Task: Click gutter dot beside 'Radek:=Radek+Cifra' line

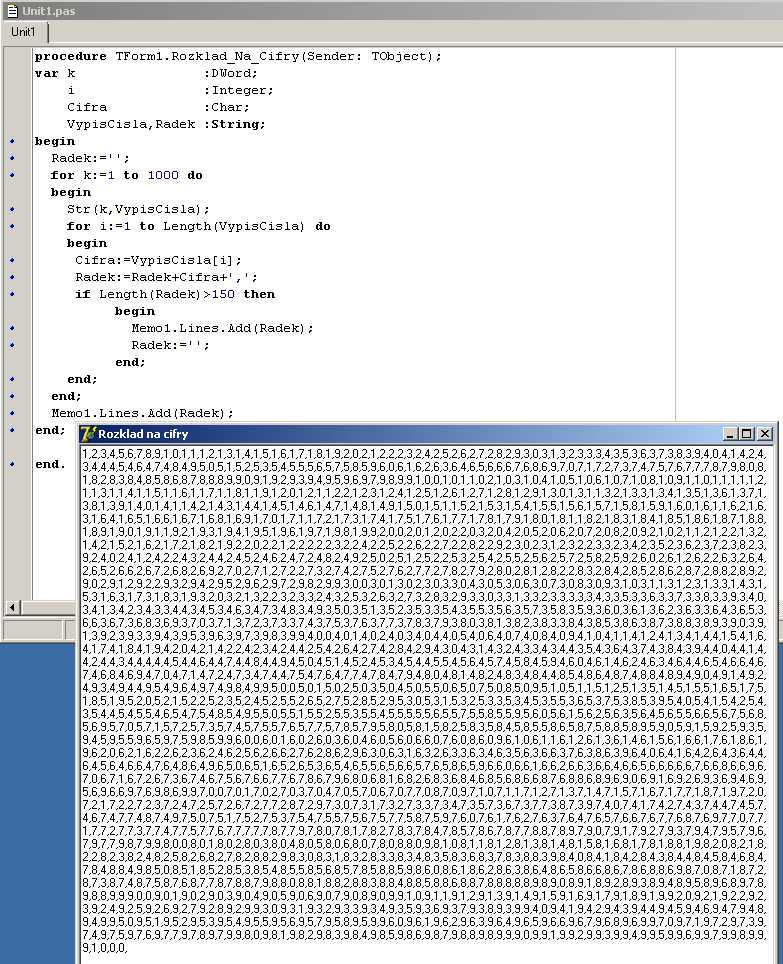Action: pos(12,277)
